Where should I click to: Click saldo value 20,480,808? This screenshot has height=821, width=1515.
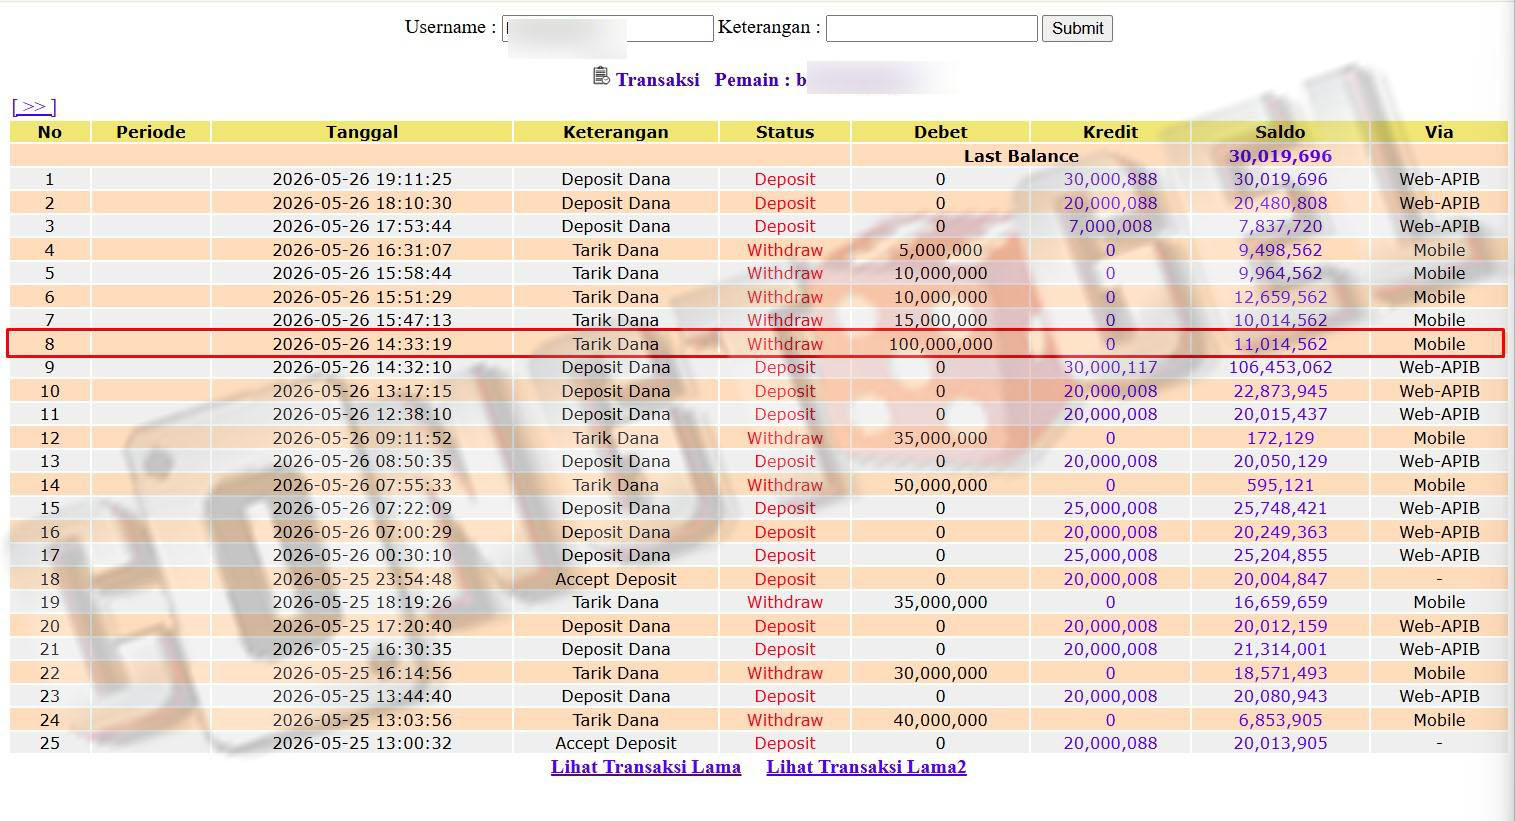tap(1280, 203)
